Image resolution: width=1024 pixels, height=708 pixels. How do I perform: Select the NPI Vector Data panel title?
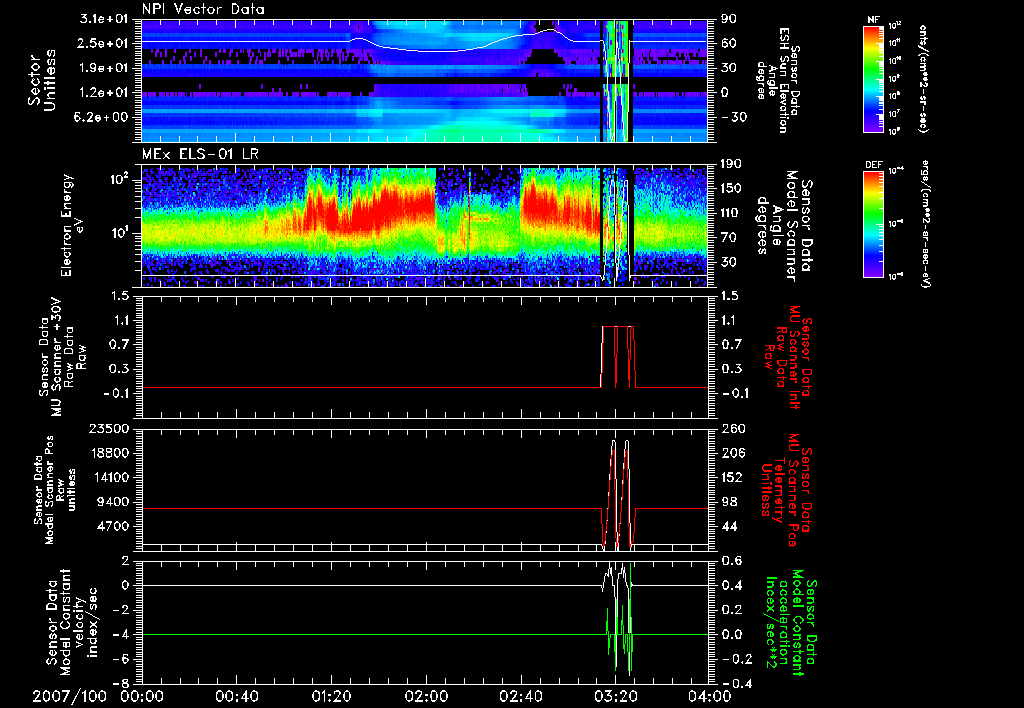(203, 9)
